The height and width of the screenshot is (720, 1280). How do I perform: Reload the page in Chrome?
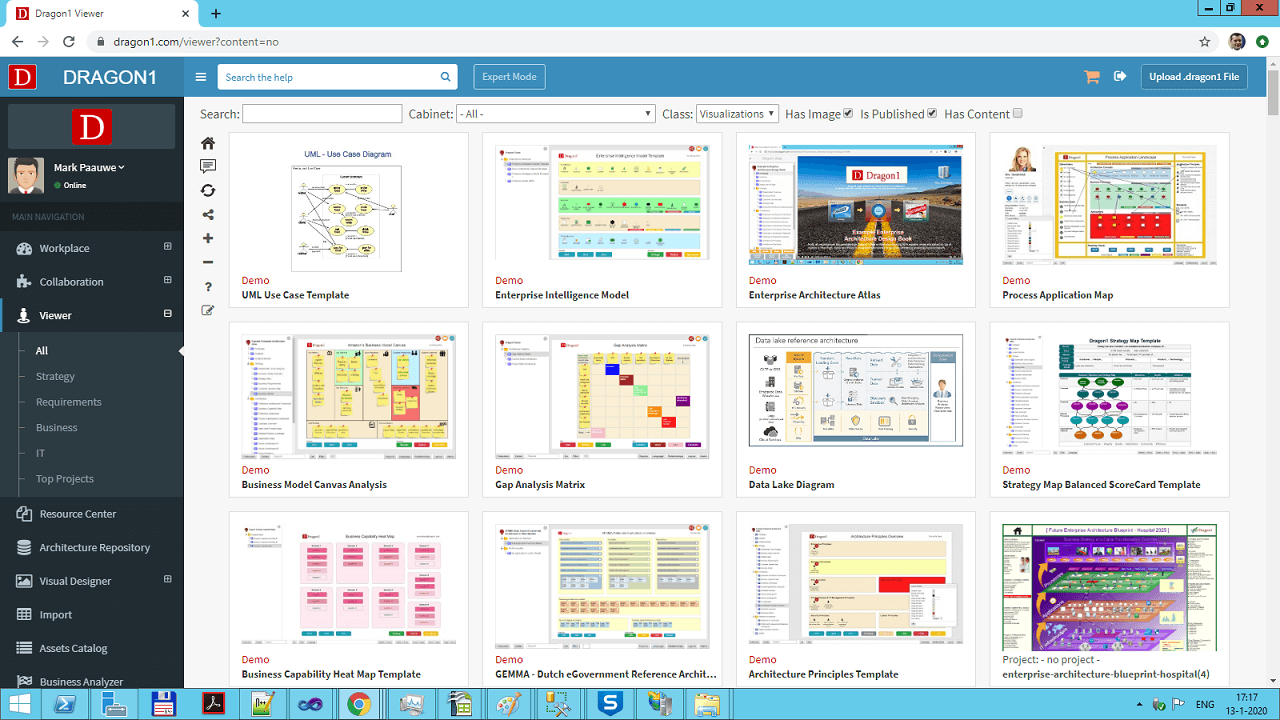(69, 42)
